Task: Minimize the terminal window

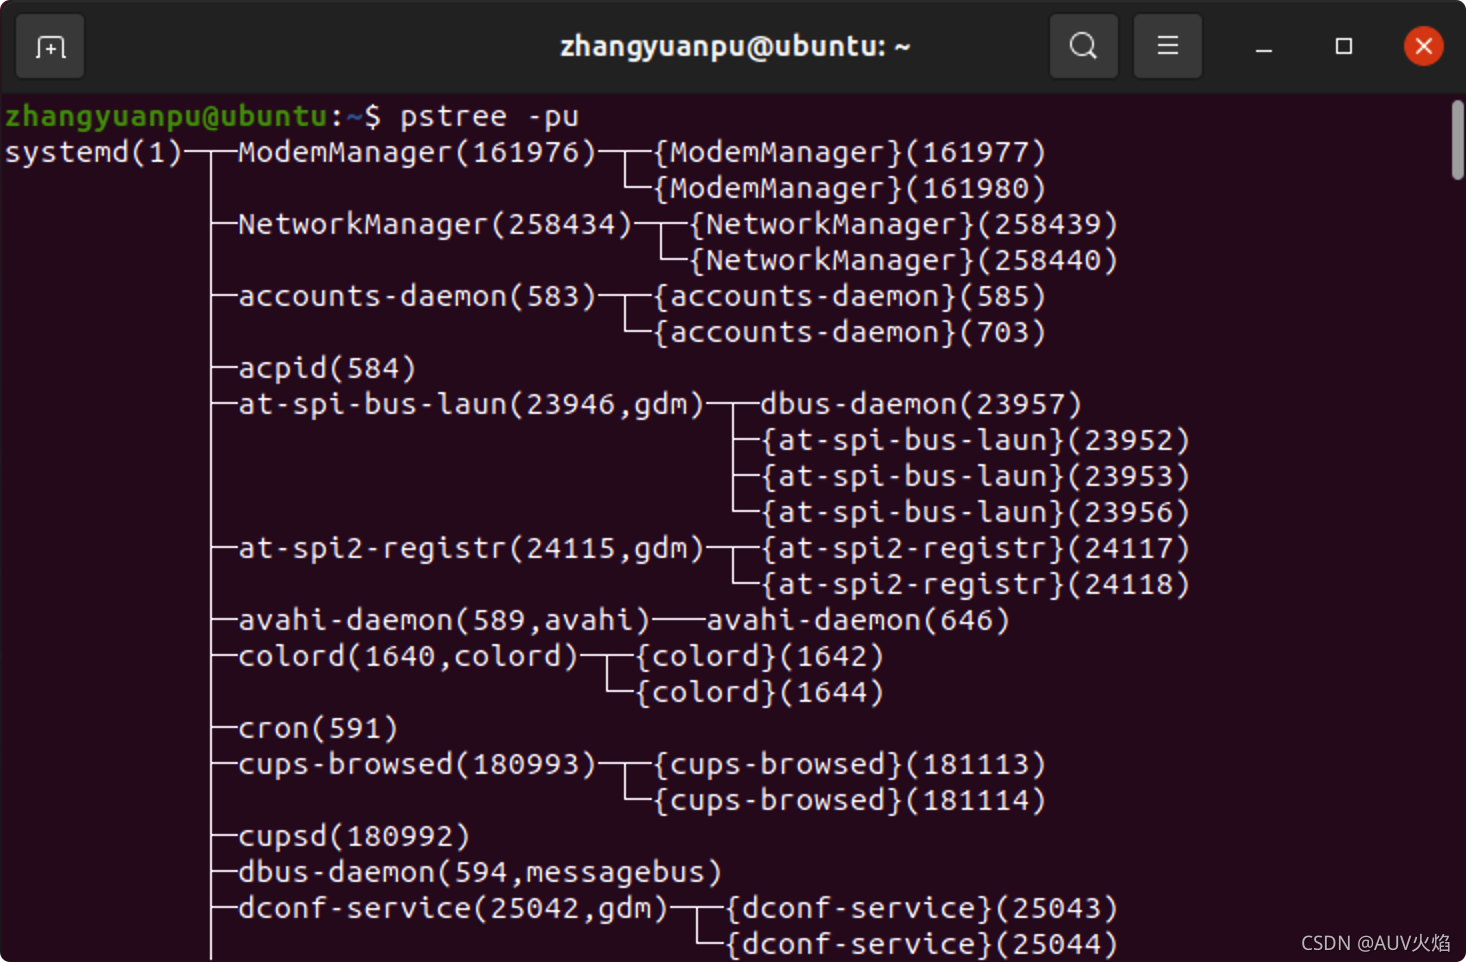Action: [x=1263, y=47]
